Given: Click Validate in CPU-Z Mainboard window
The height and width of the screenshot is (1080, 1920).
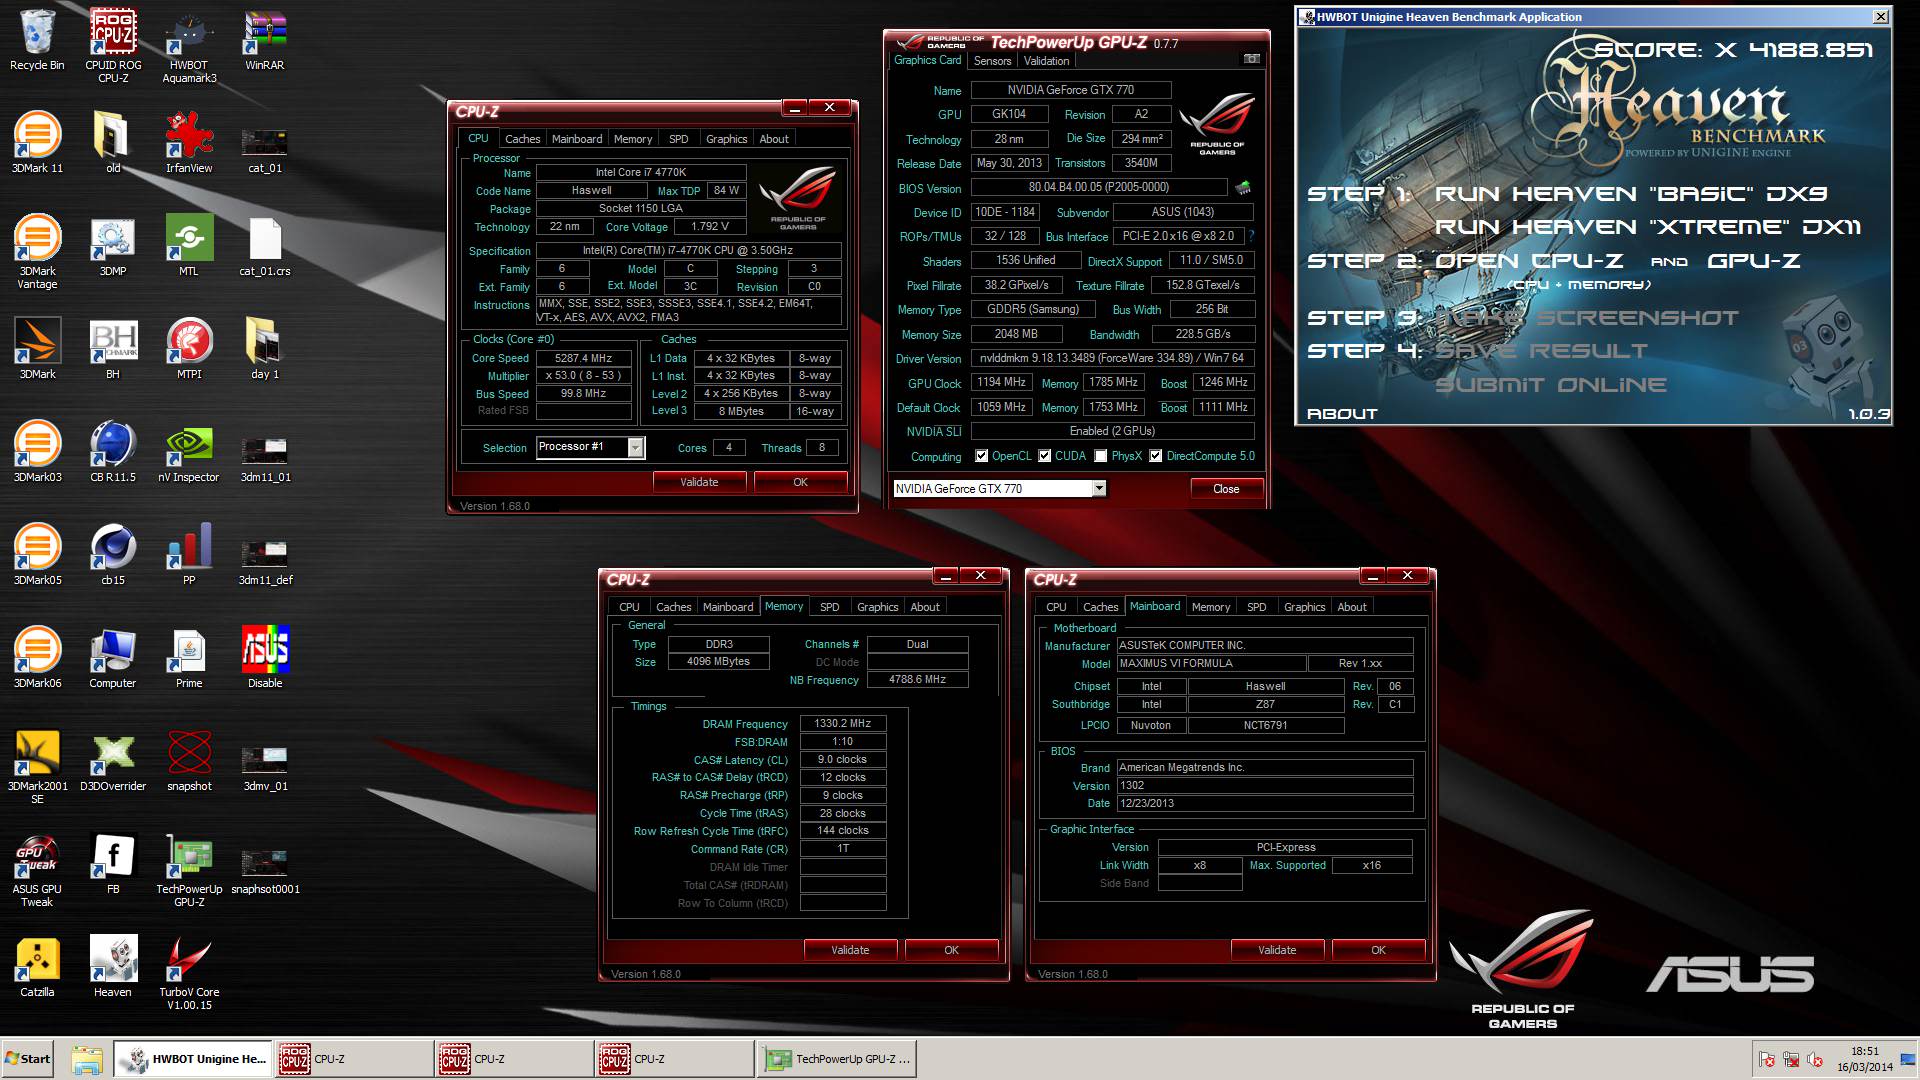Looking at the screenshot, I should (x=1277, y=950).
